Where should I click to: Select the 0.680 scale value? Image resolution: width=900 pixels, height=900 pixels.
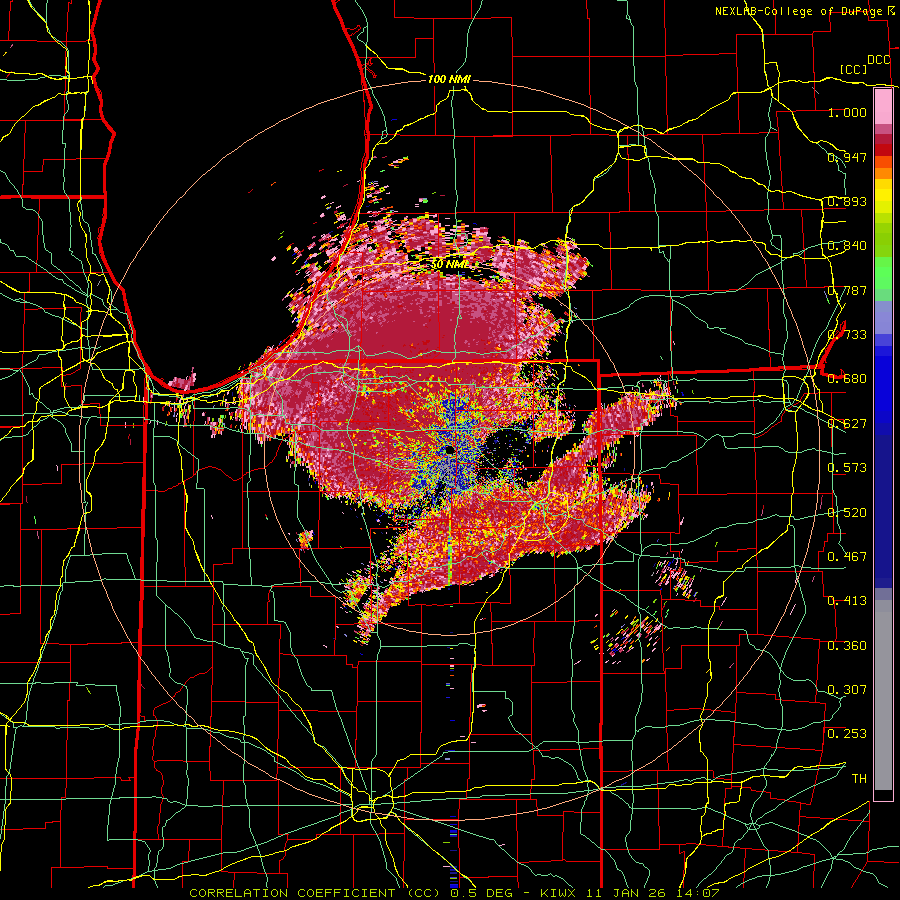coord(847,379)
